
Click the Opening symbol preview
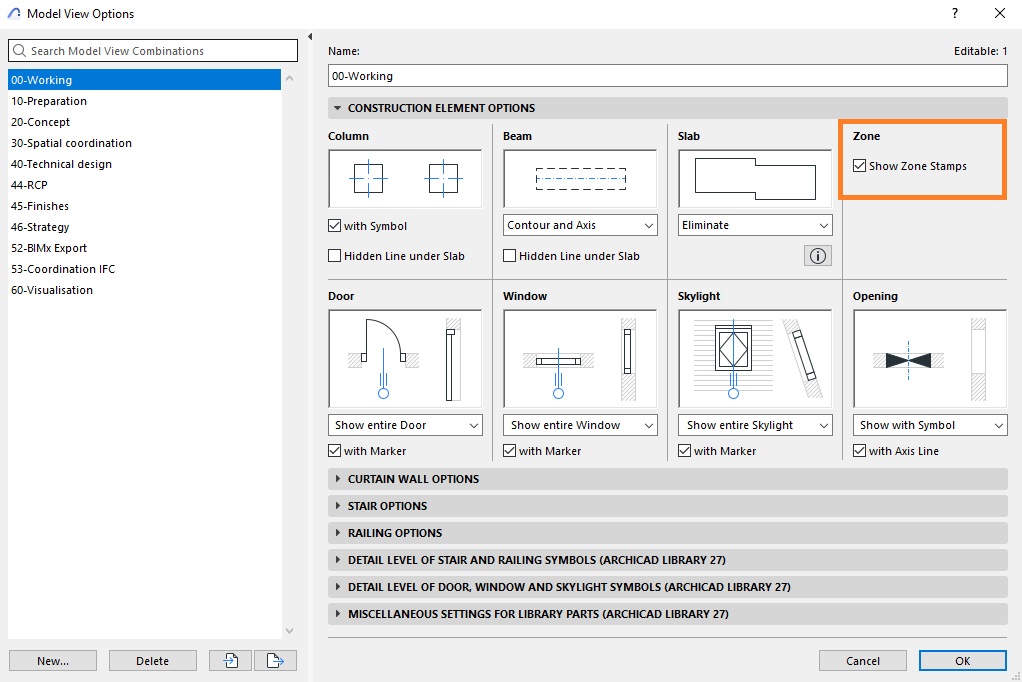click(x=930, y=359)
